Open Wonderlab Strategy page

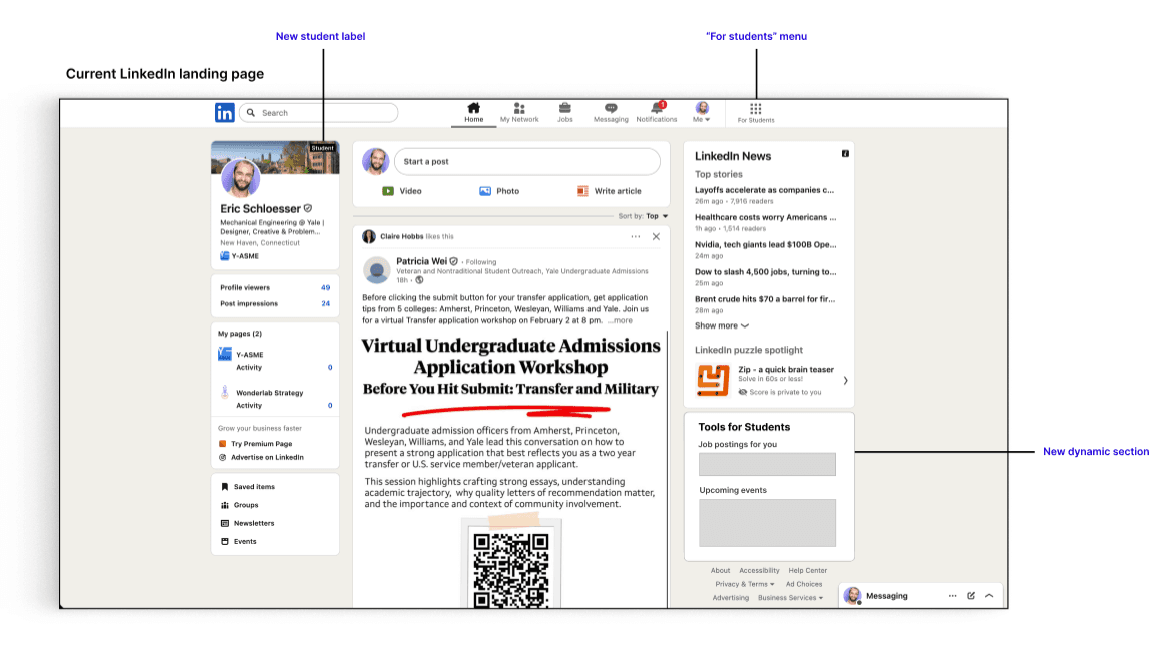[x=269, y=393]
